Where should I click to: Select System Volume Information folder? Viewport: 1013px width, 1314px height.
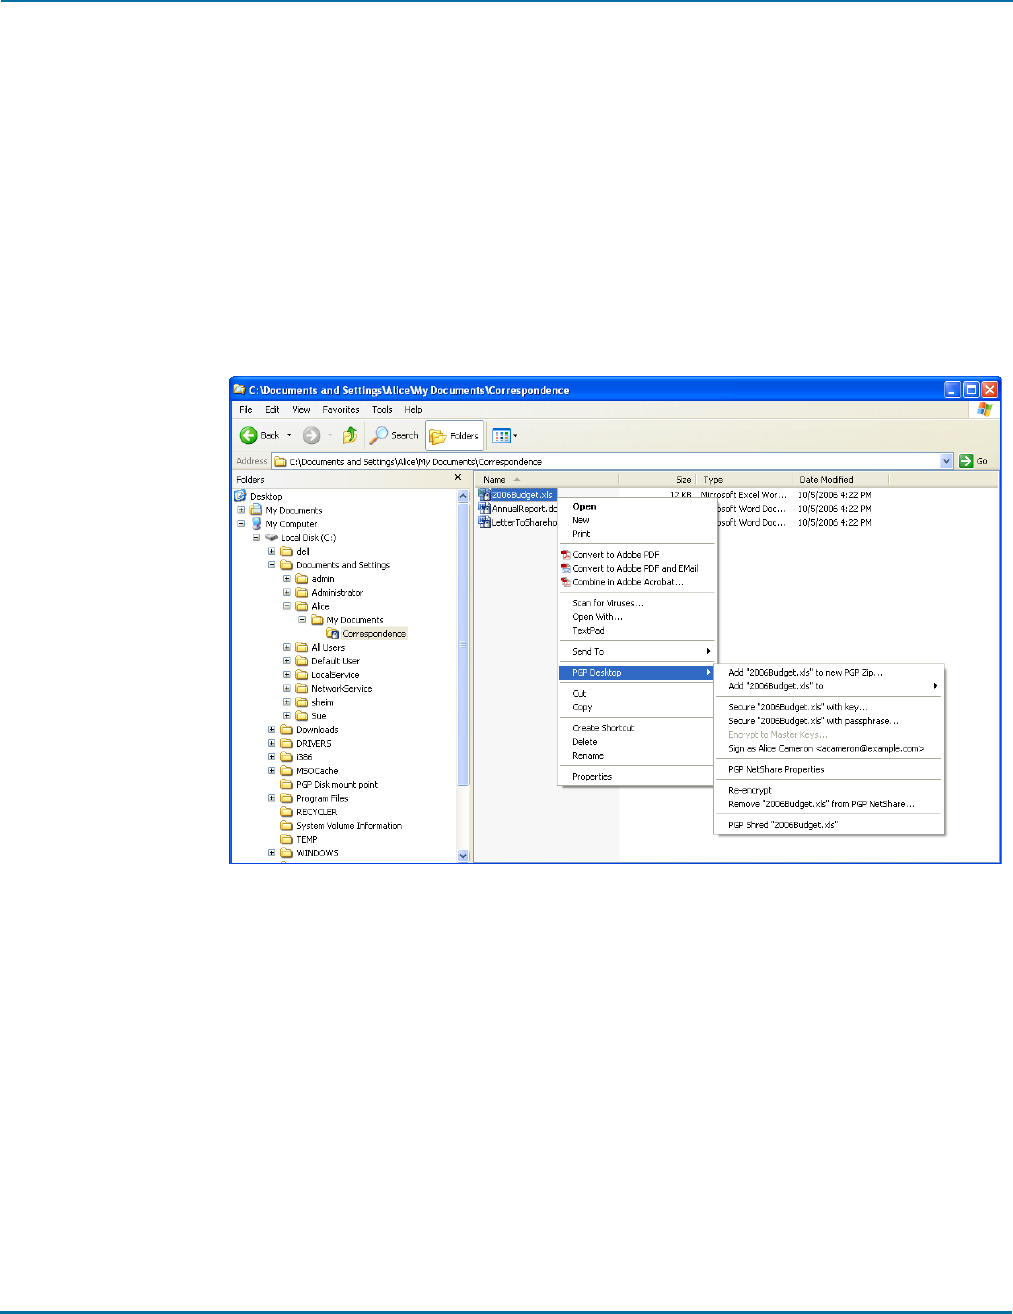click(x=341, y=826)
